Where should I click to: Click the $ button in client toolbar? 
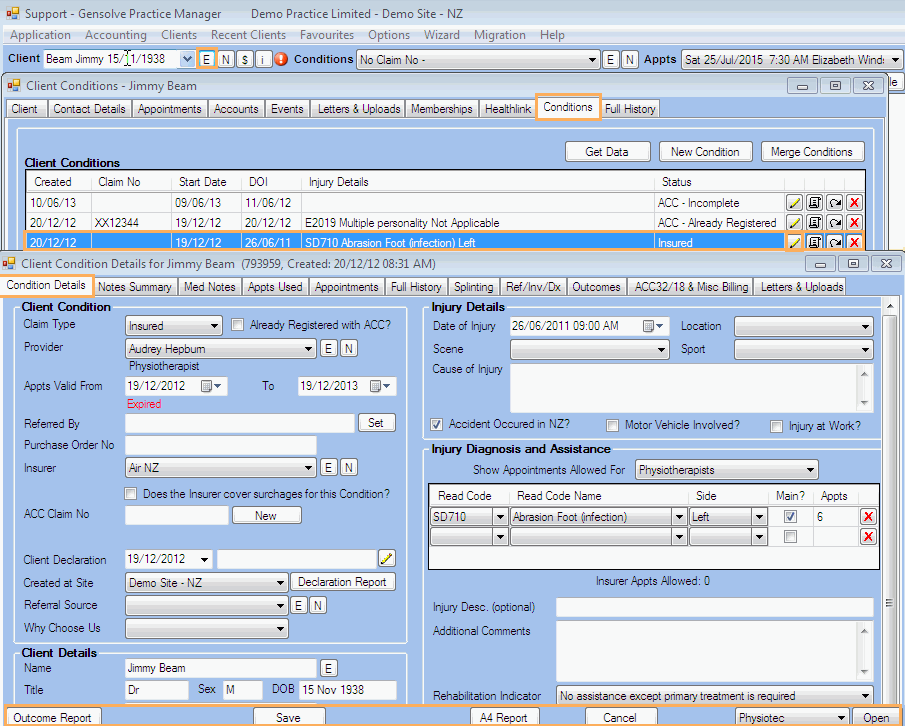pyautogui.click(x=245, y=59)
